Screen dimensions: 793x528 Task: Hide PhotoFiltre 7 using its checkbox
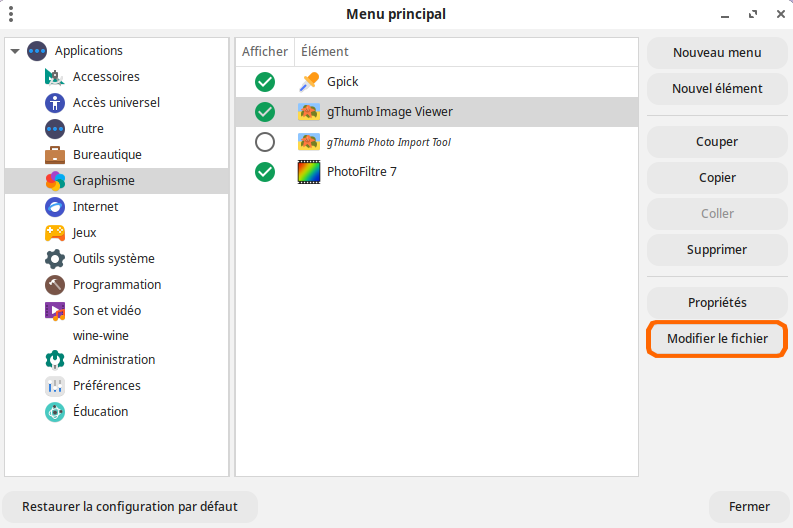(x=265, y=172)
